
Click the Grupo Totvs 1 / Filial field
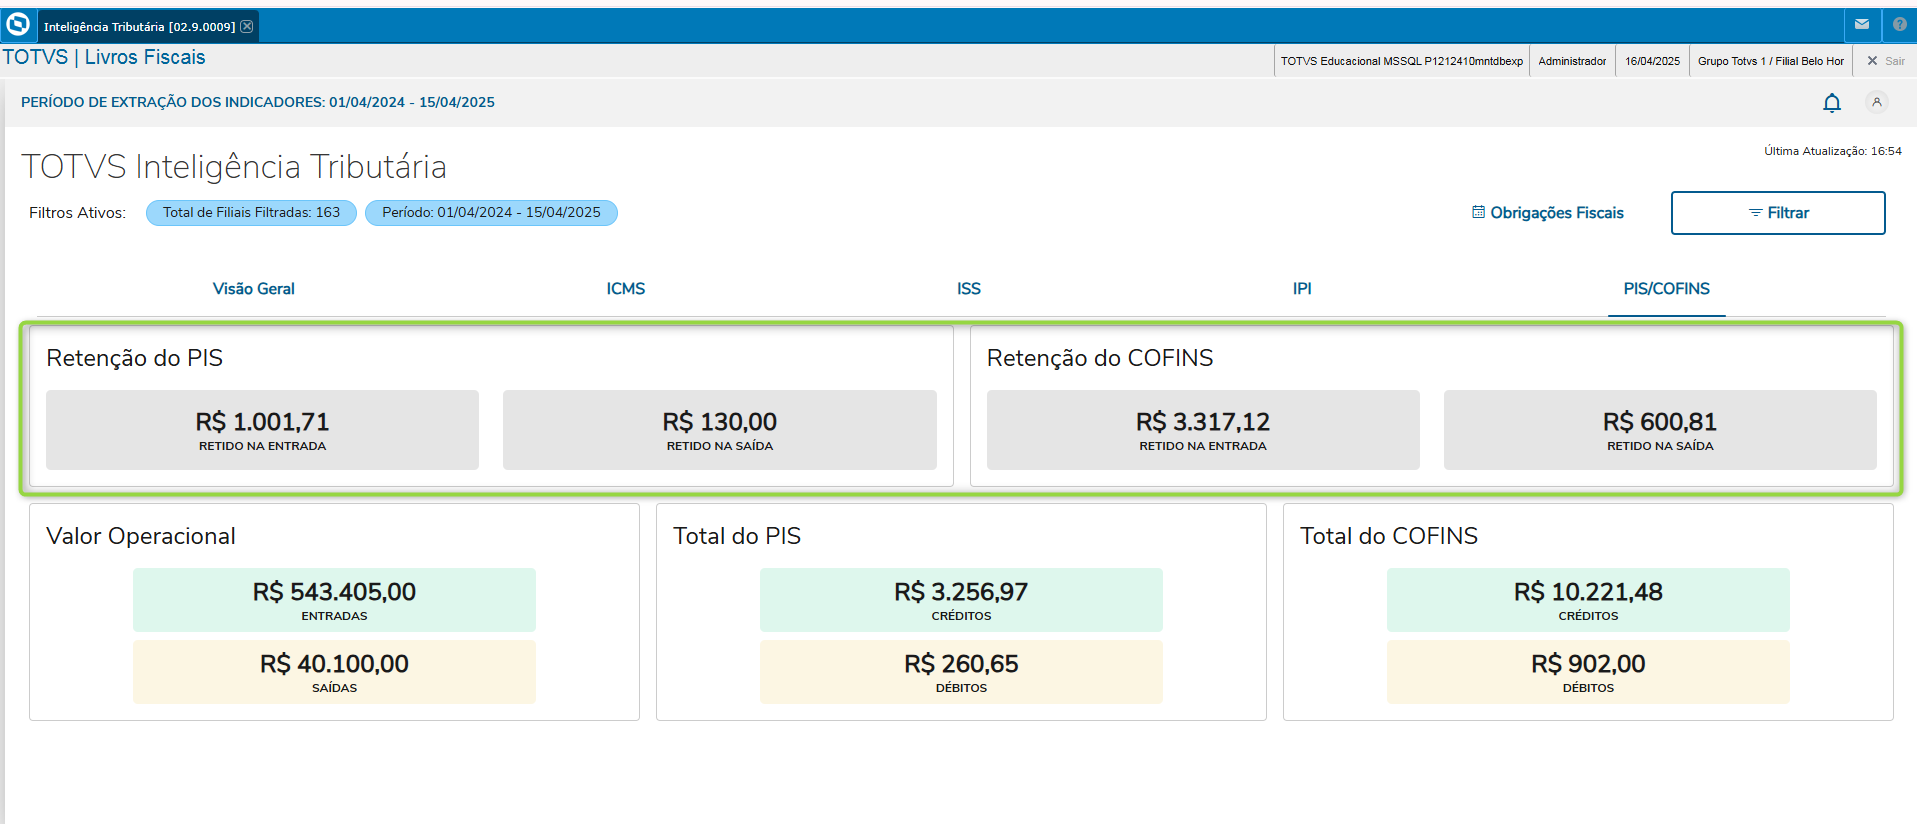1770,61
